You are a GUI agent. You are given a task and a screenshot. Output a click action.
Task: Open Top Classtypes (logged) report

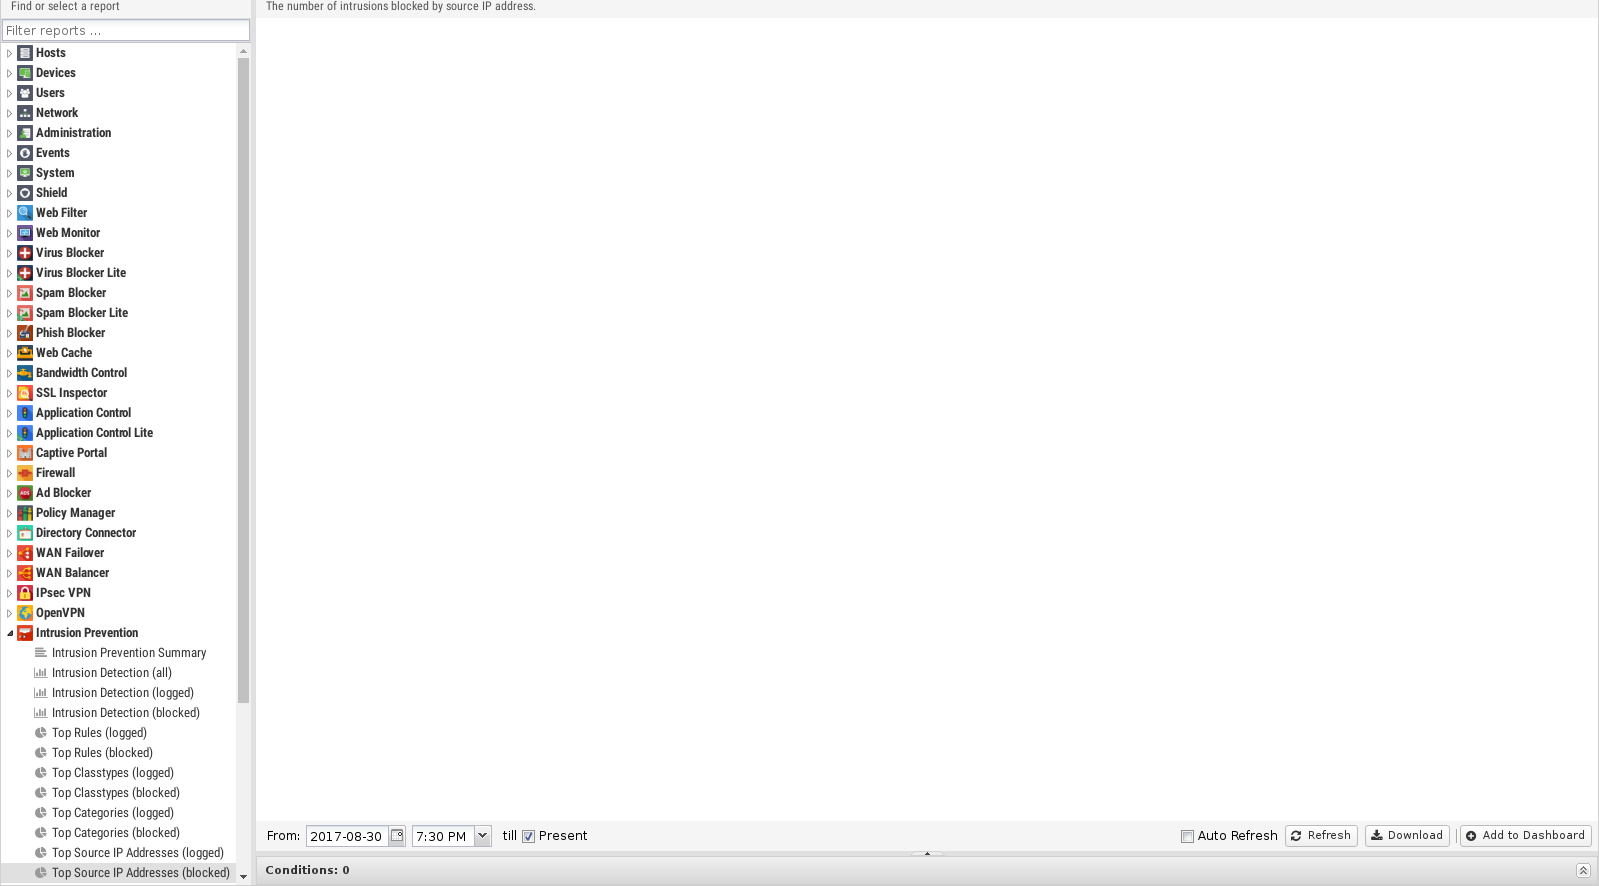point(113,773)
